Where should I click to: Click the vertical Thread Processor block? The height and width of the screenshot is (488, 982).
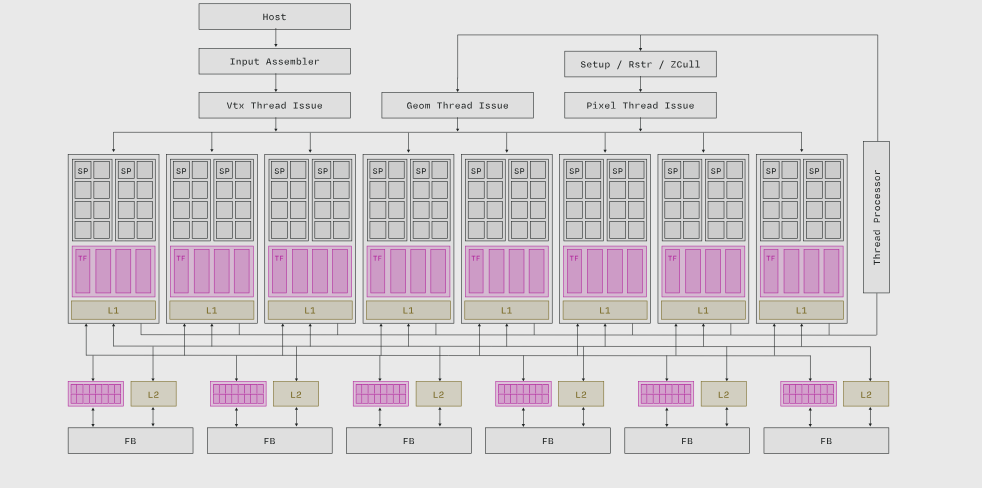point(876,217)
